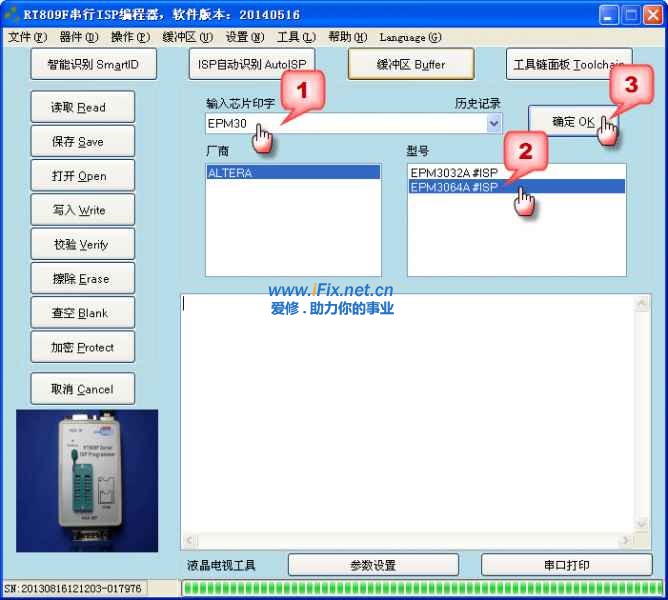The width and height of the screenshot is (668, 600).
Task: Click the Erase chip button
Action: pyautogui.click(x=82, y=279)
